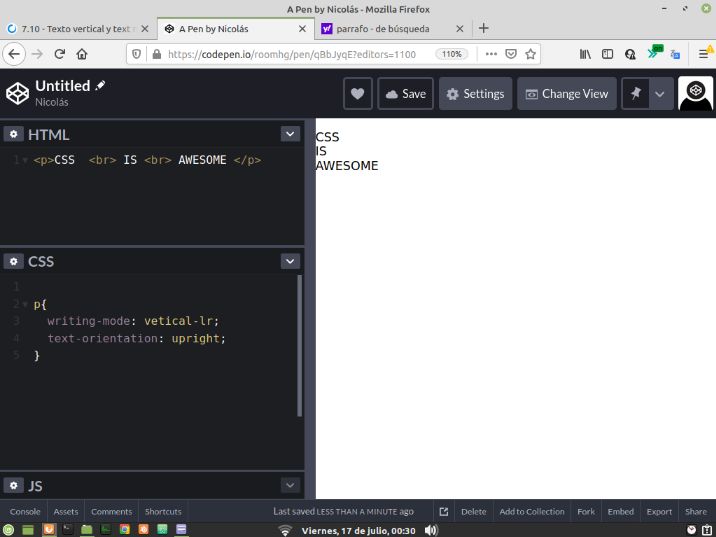Edit pen title with pencil icon
This screenshot has width=716, height=537.
click(x=100, y=85)
